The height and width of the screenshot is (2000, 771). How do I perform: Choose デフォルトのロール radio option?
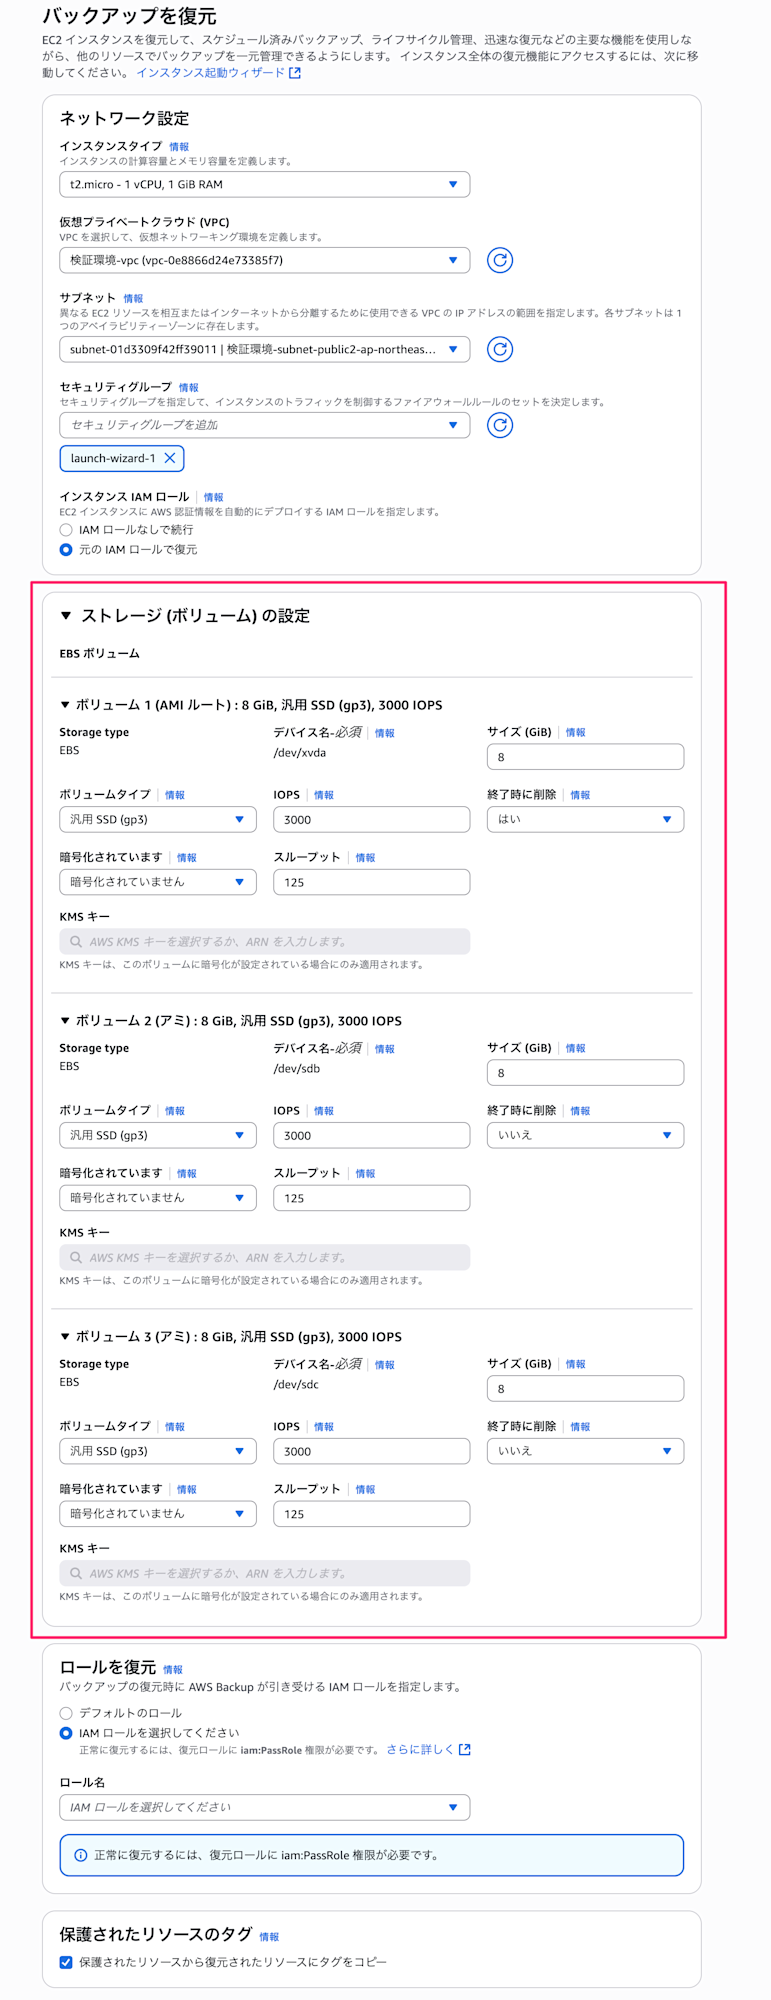[66, 1713]
